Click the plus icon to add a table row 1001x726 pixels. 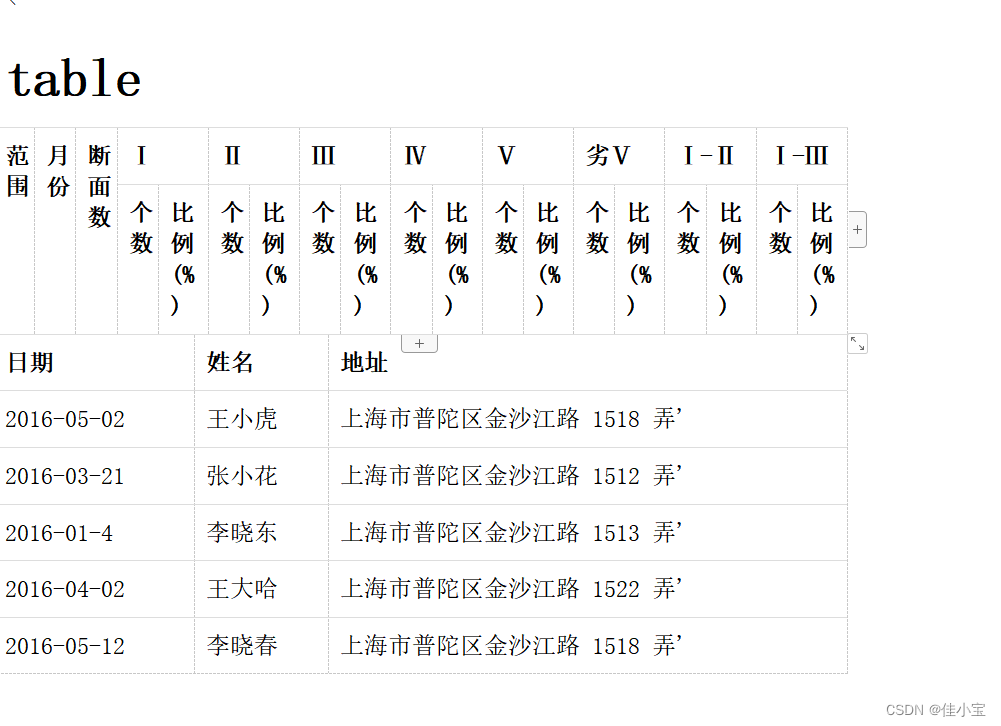tap(419, 342)
